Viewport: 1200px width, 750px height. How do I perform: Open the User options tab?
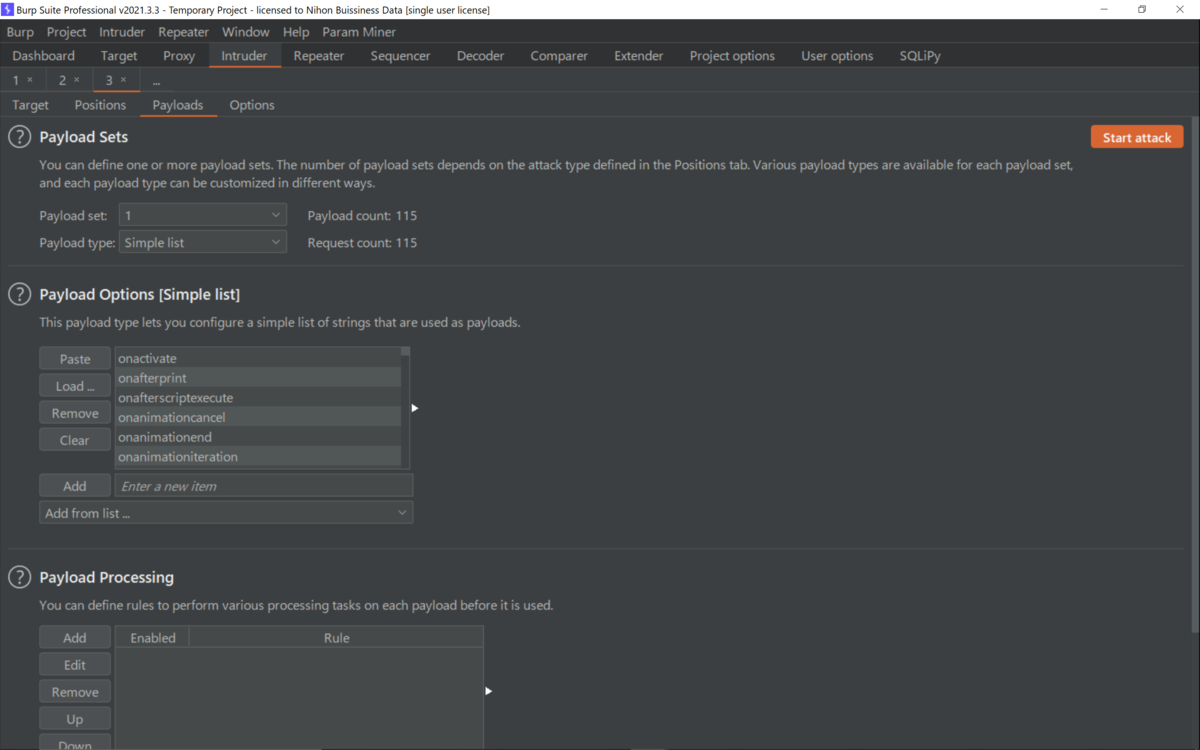click(837, 56)
